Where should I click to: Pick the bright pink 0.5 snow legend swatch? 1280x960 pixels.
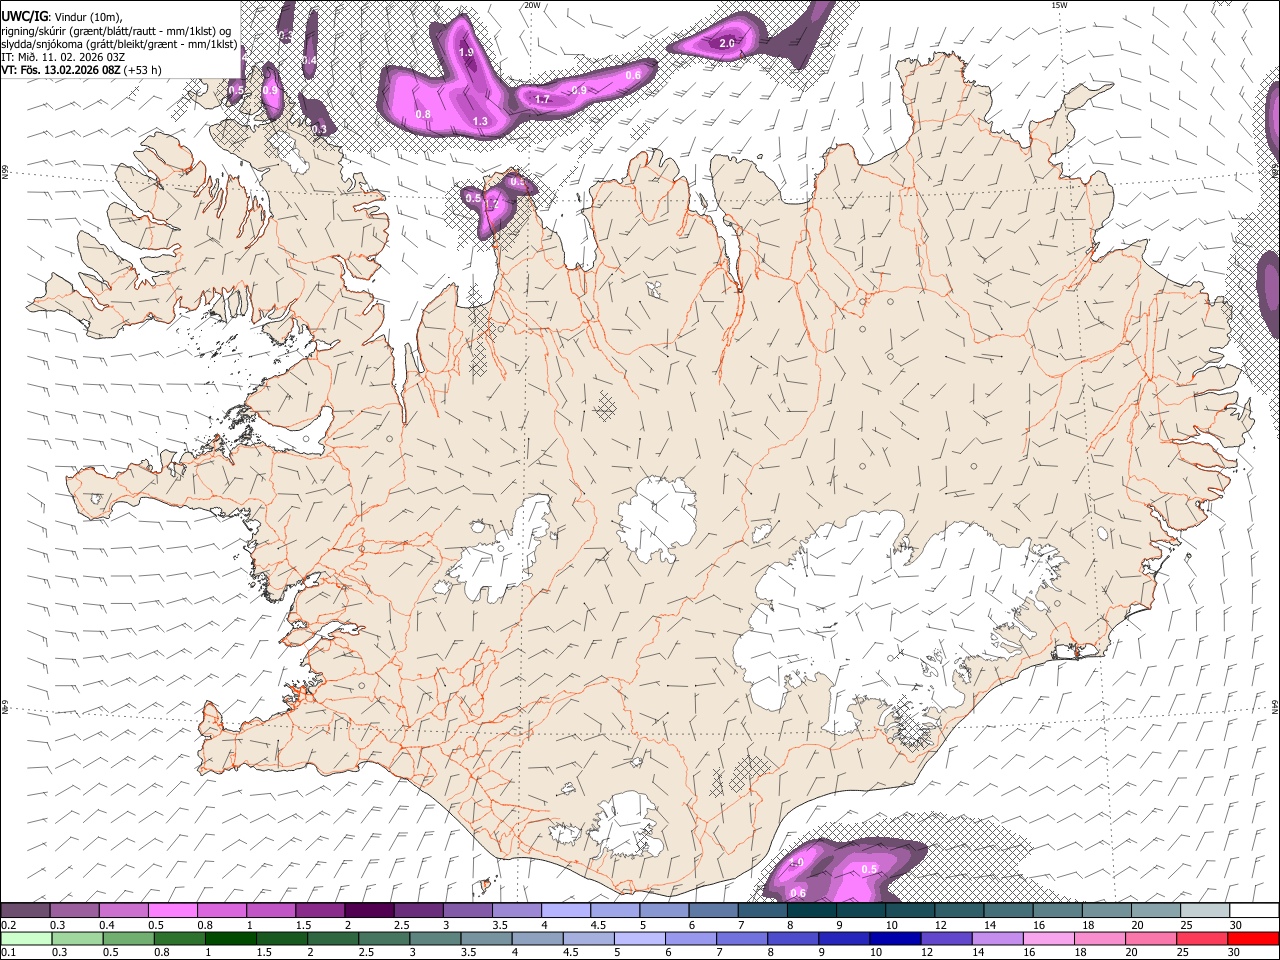pos(172,911)
